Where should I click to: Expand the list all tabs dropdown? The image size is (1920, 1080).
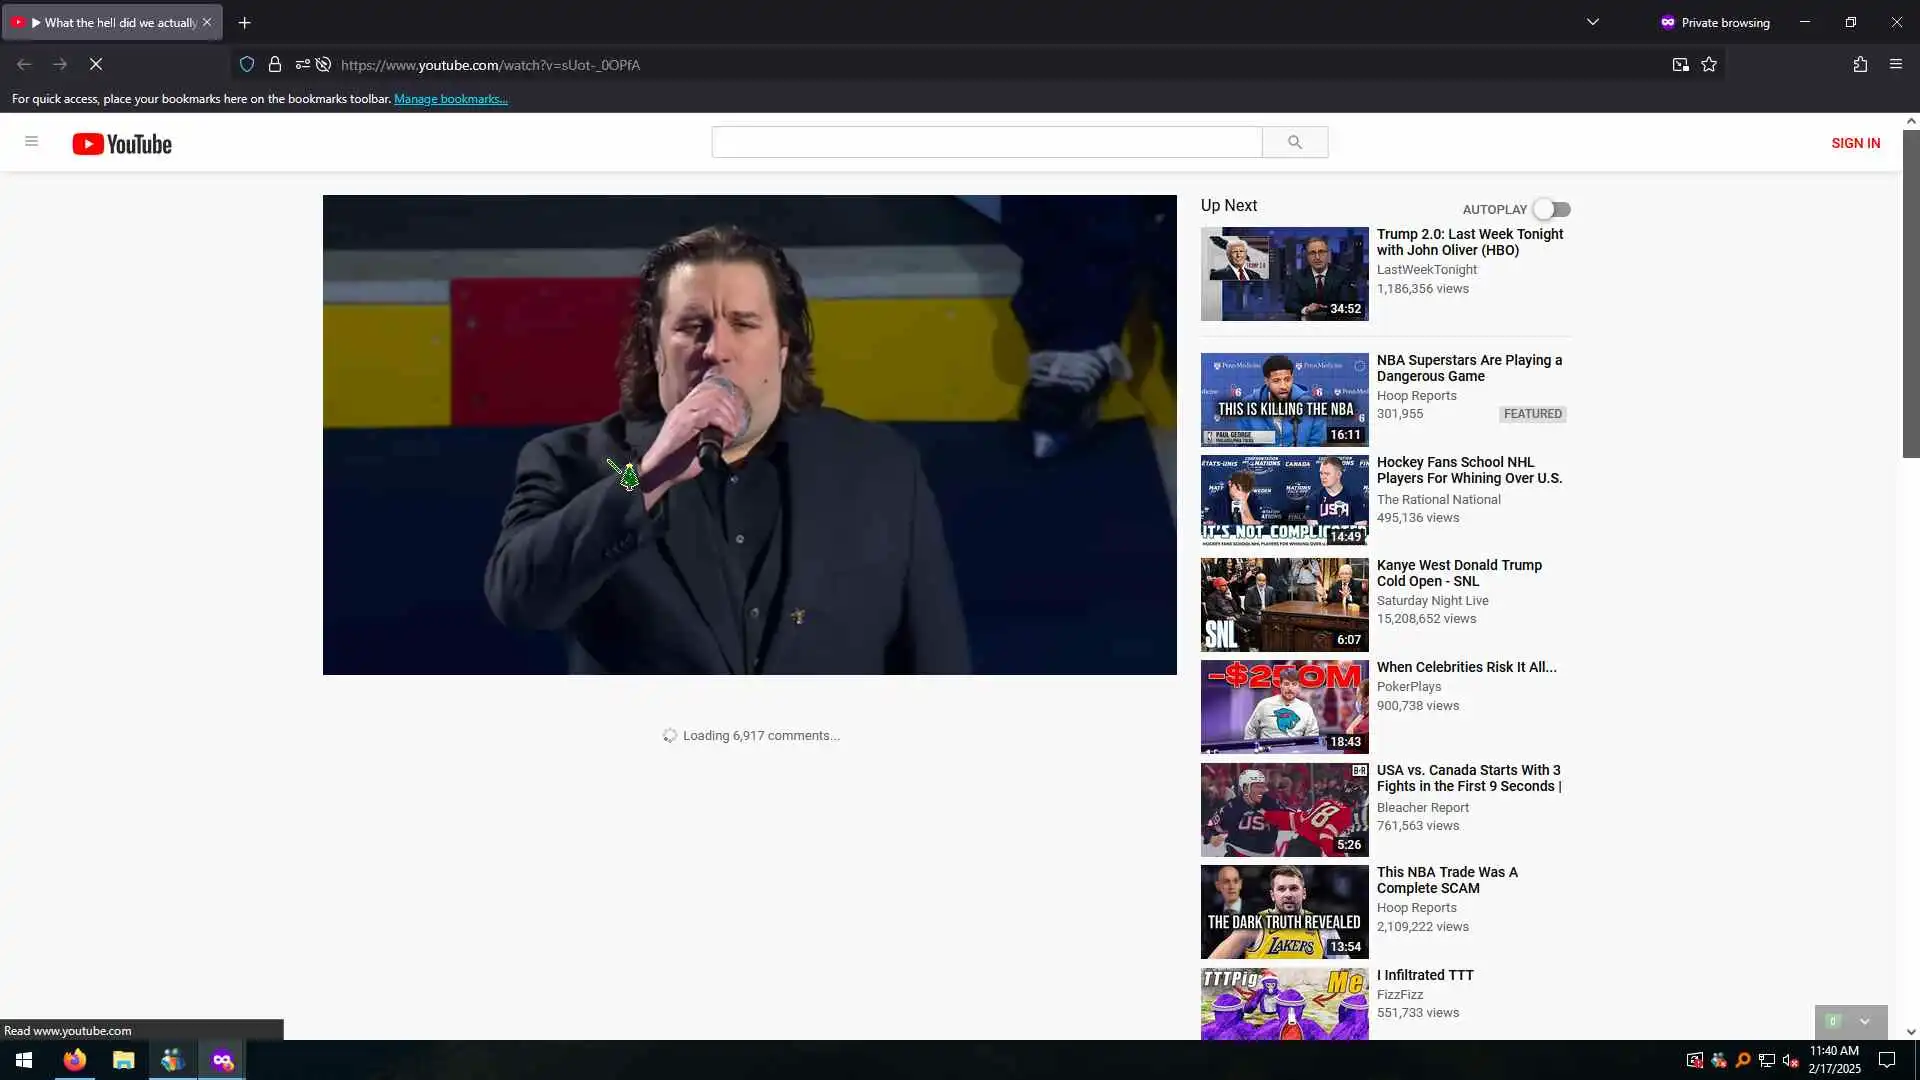[x=1593, y=22]
